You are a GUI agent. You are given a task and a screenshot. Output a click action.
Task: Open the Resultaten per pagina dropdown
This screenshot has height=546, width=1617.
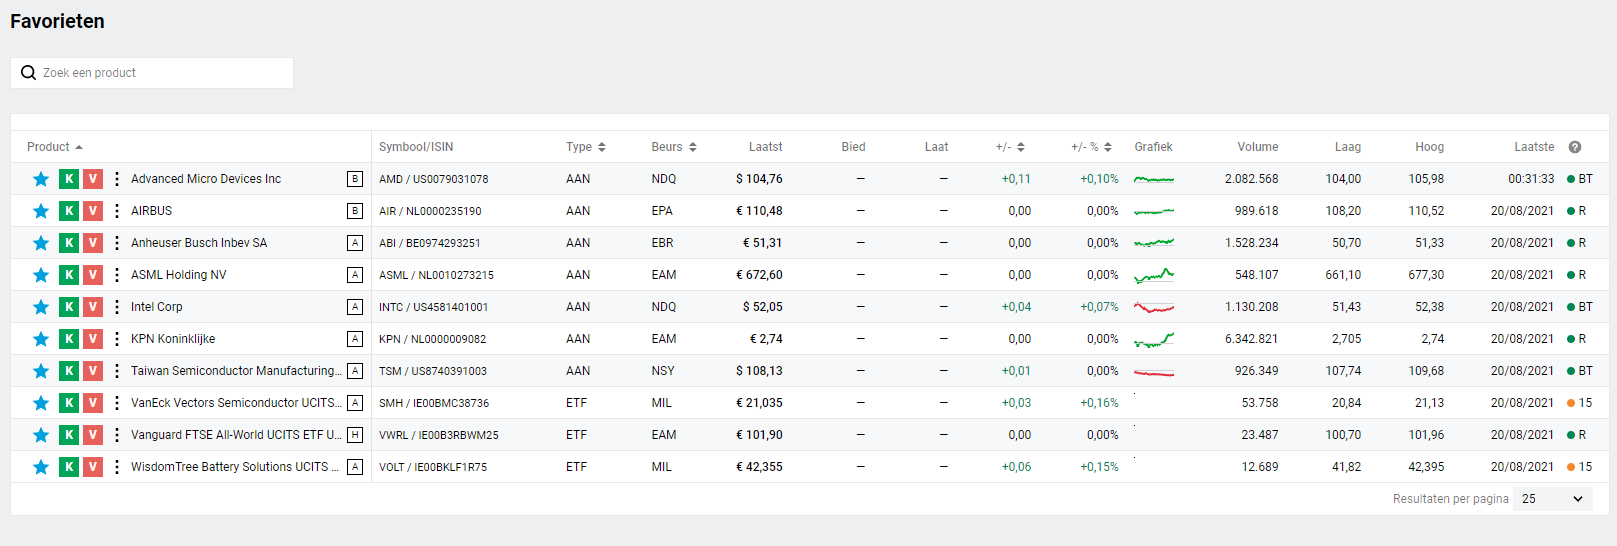click(1552, 499)
